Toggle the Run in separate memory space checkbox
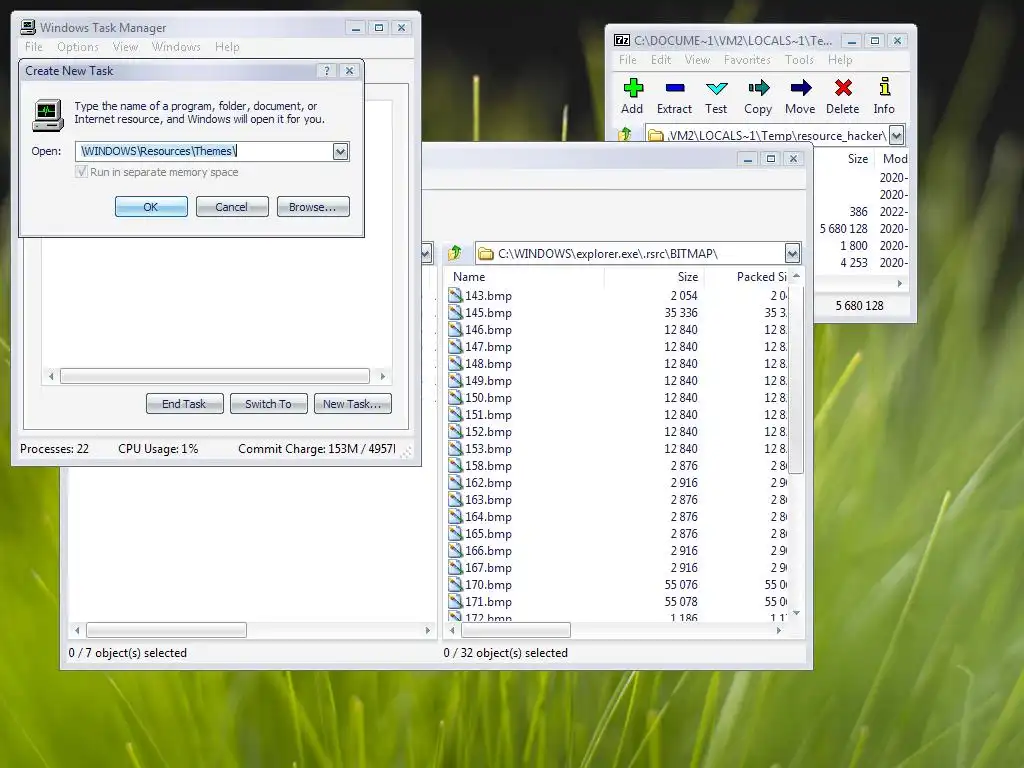The height and width of the screenshot is (768, 1024). tap(82, 172)
